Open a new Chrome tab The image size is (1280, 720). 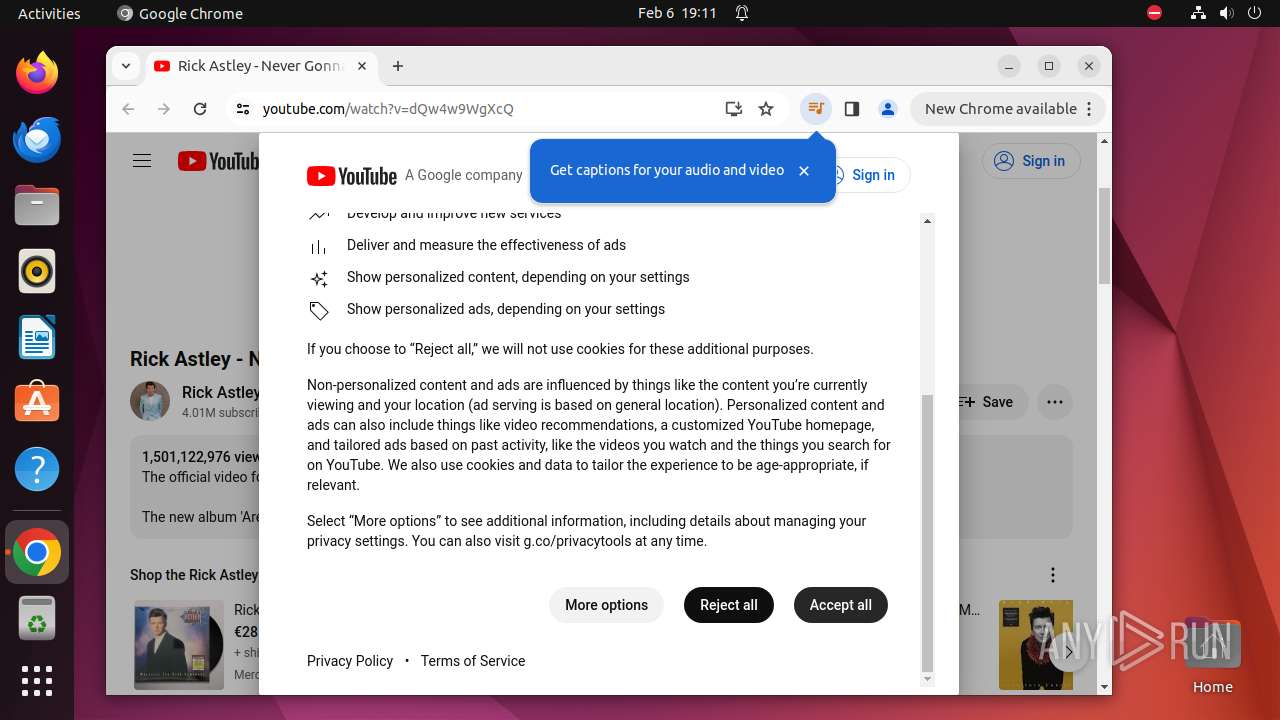click(398, 66)
